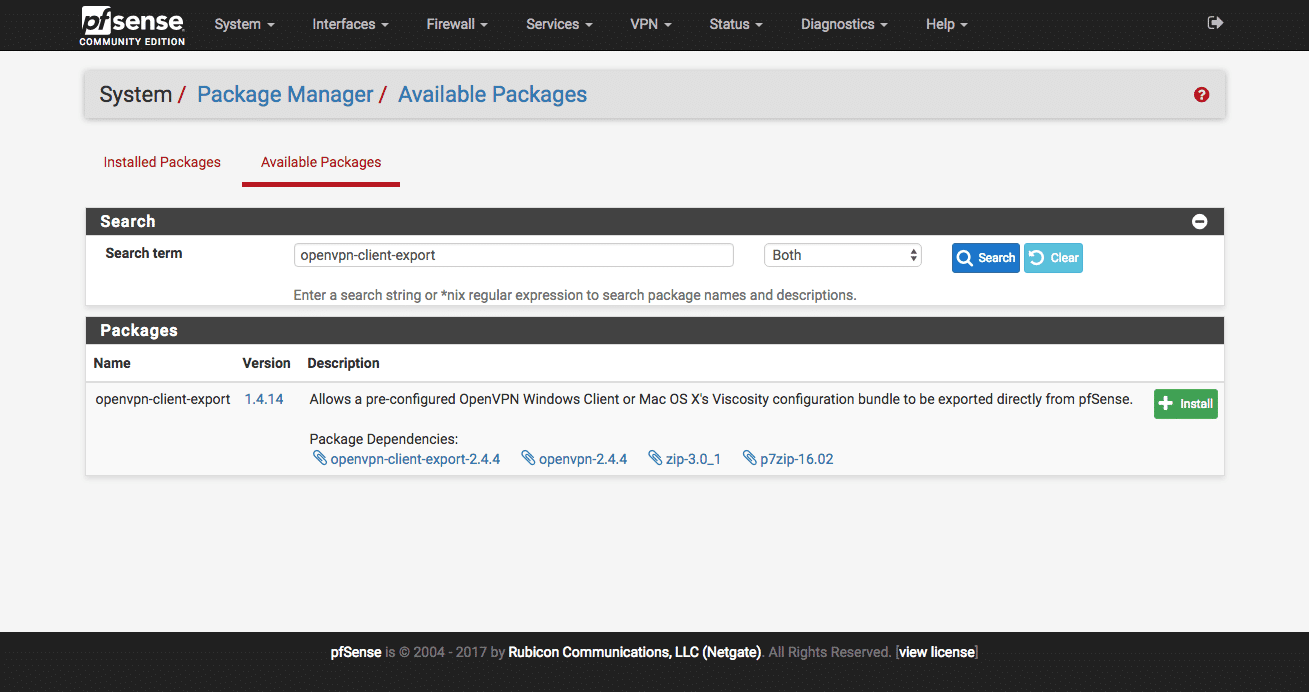This screenshot has width=1309, height=692.
Task: Open the view license footer link
Action: pos(937,652)
